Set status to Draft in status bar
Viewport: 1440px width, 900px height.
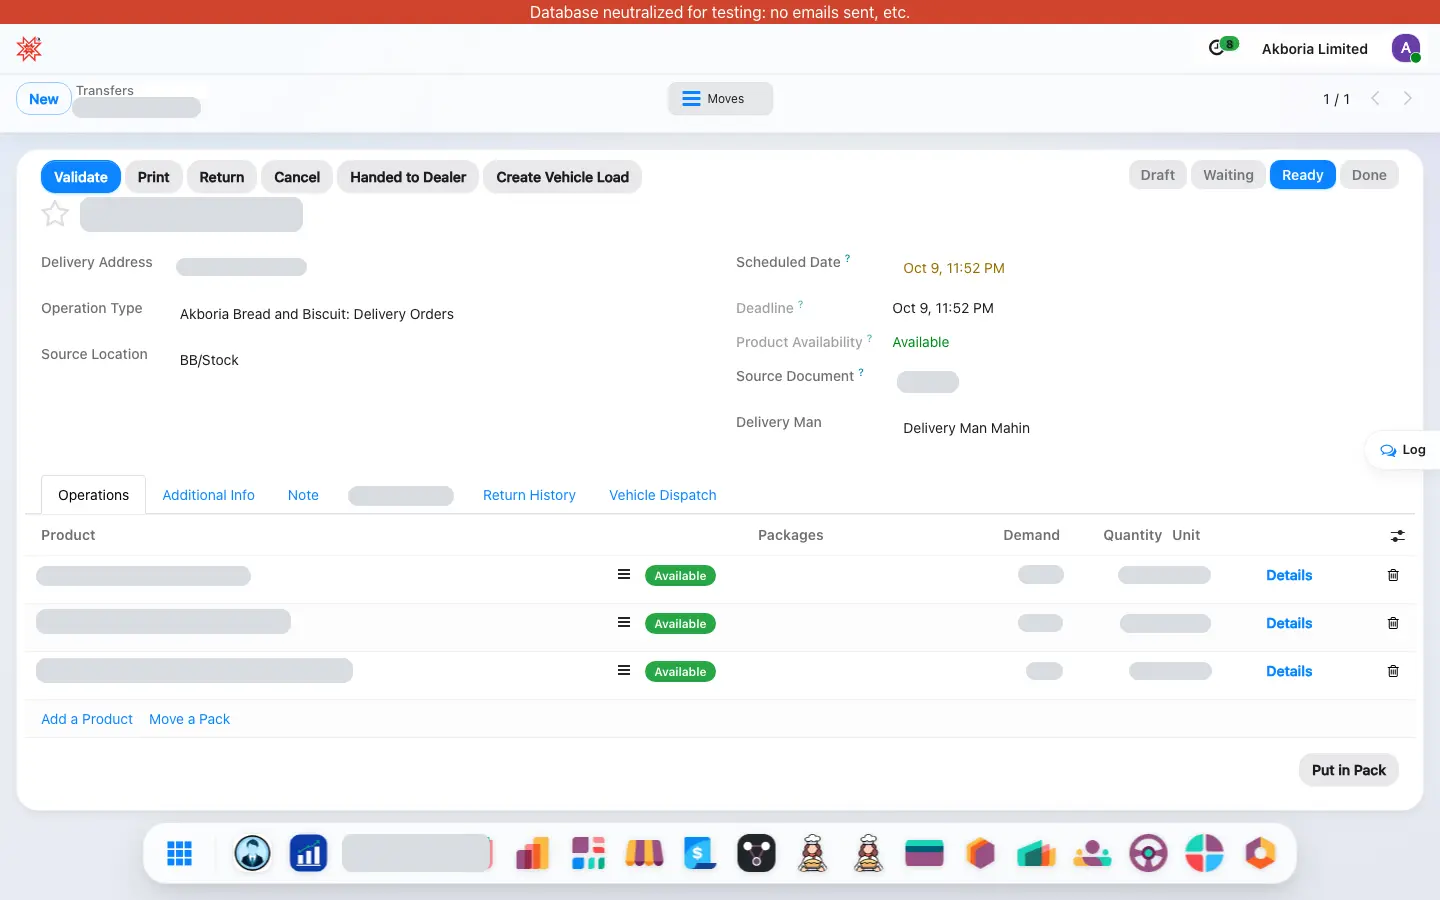pyautogui.click(x=1158, y=175)
